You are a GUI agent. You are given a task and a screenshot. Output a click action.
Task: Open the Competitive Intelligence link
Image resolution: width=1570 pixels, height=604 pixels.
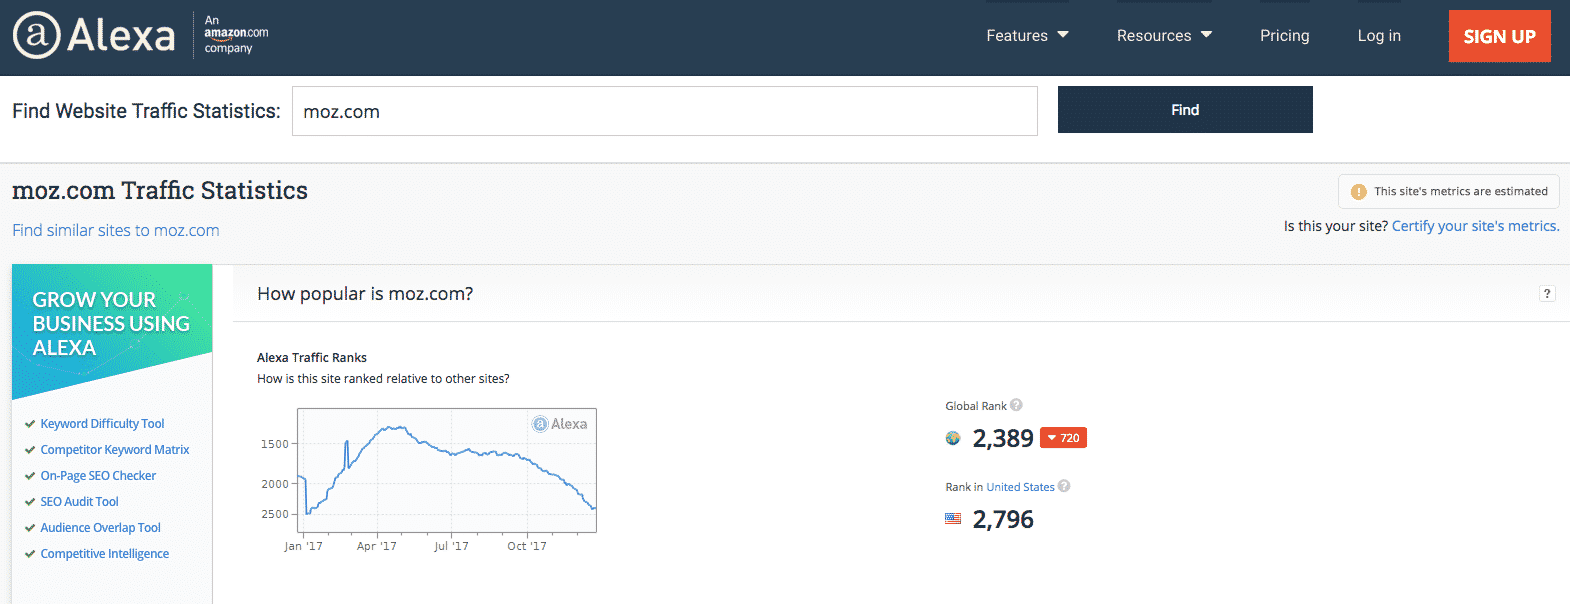(105, 554)
